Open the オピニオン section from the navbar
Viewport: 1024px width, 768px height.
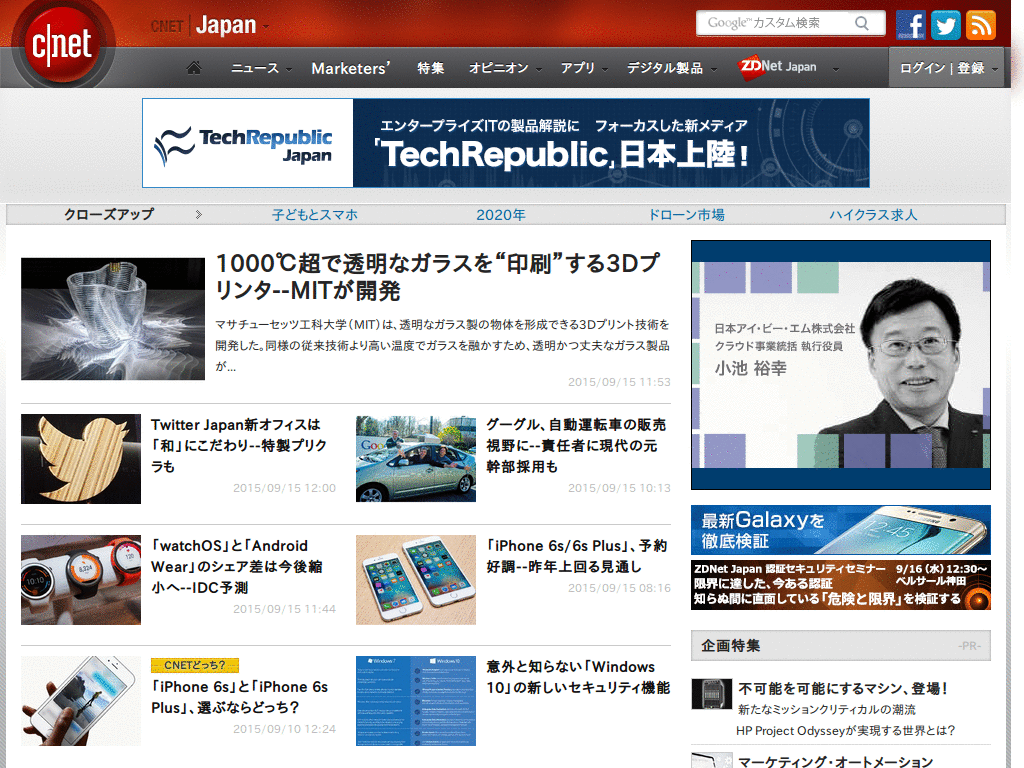pos(497,68)
